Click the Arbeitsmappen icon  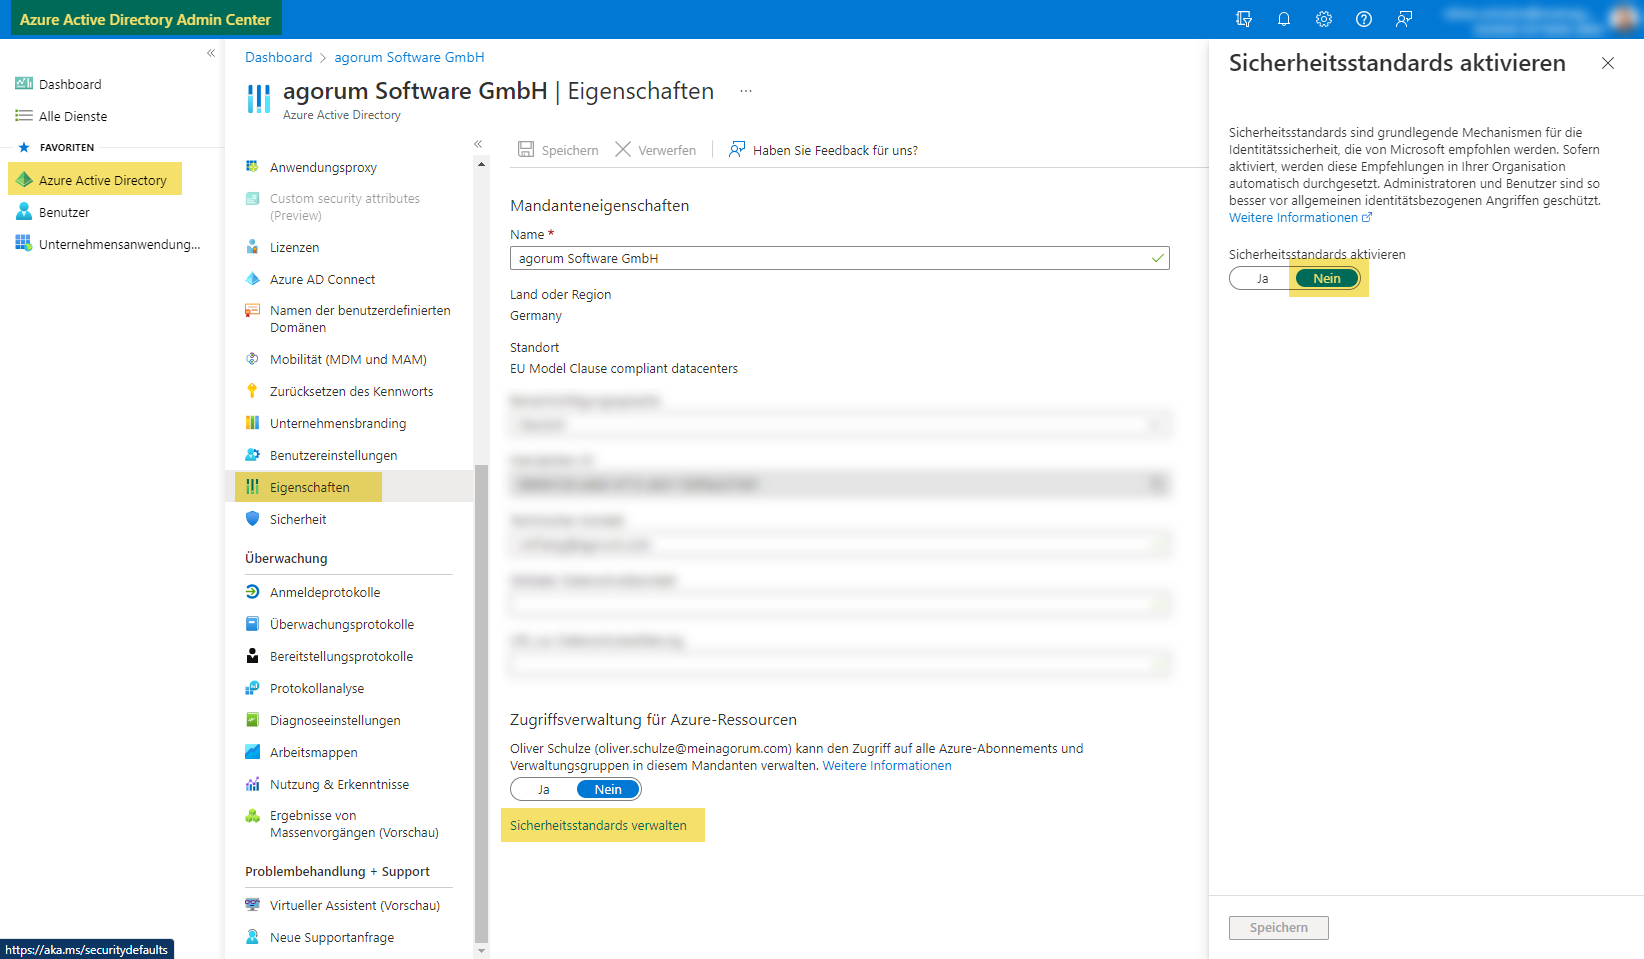[x=252, y=752]
